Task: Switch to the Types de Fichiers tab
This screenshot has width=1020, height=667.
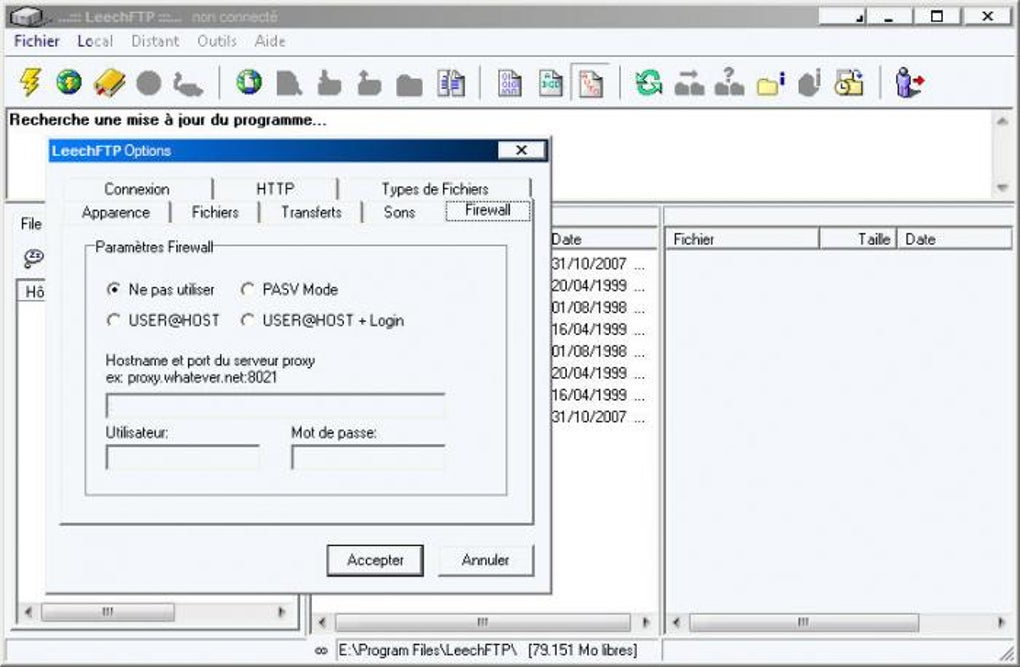Action: click(435, 189)
